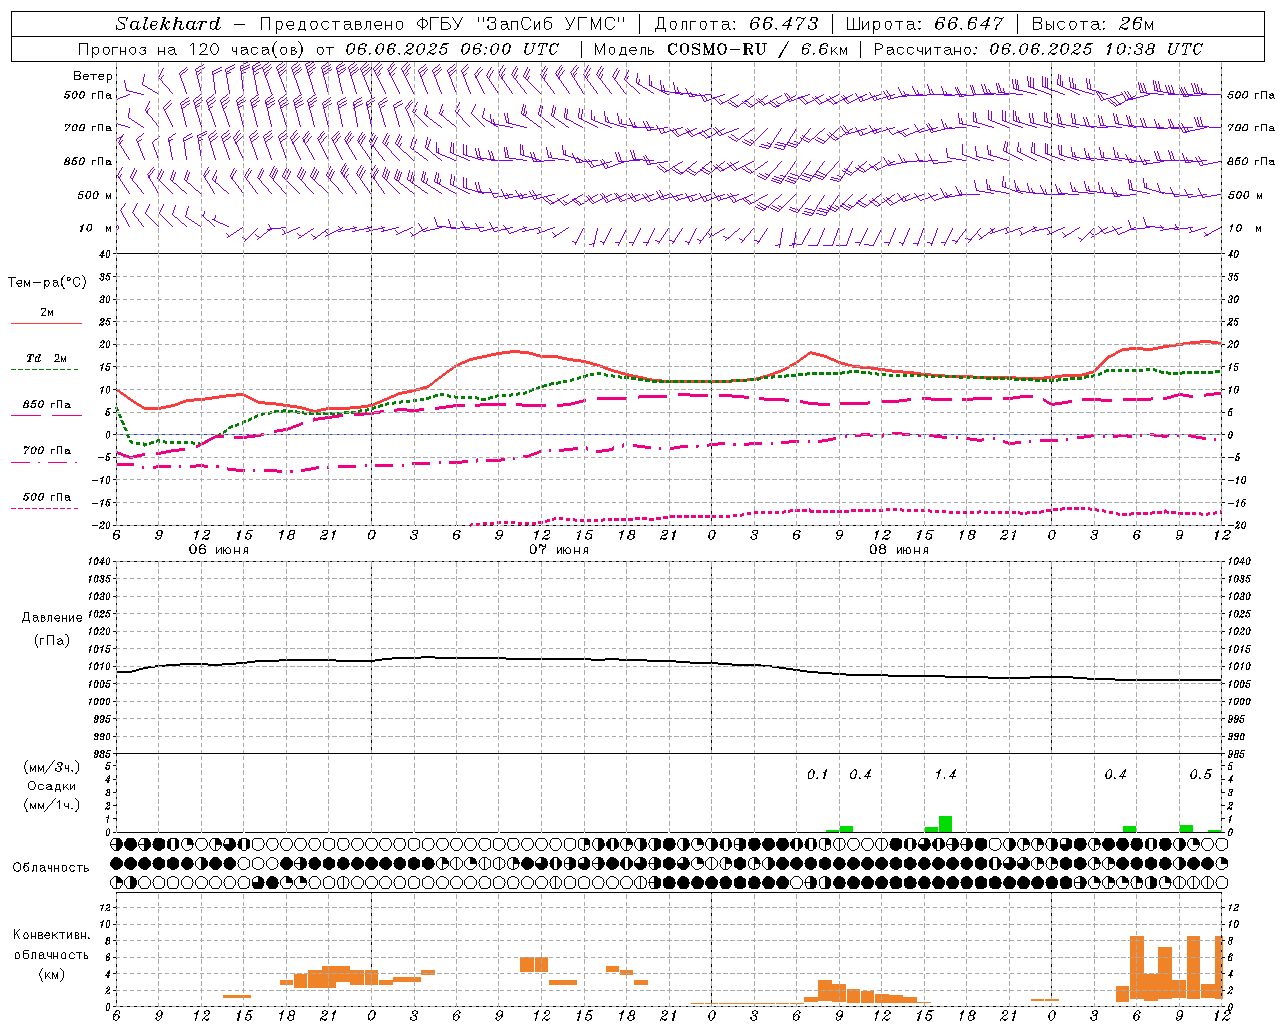Click the (км) unit label of the convective panel
Image resolution: width=1280 pixels, height=1024 pixels.
pos(51,974)
